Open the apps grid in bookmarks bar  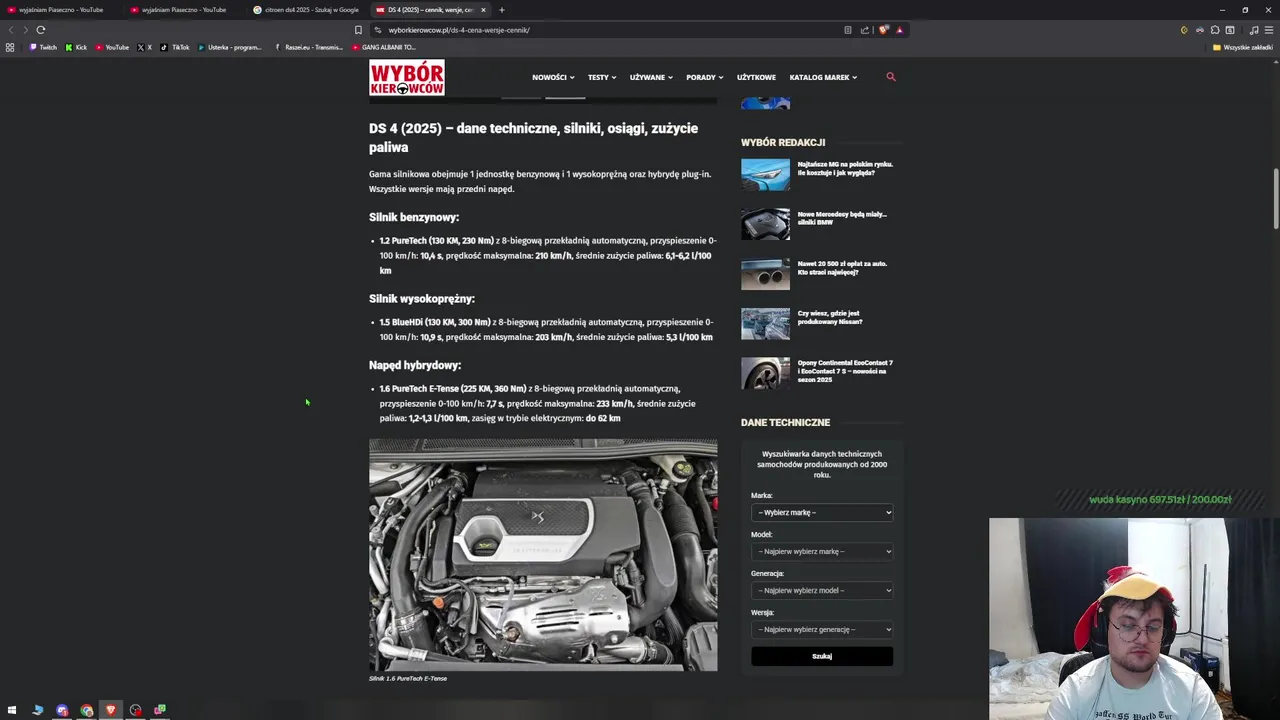coord(10,47)
